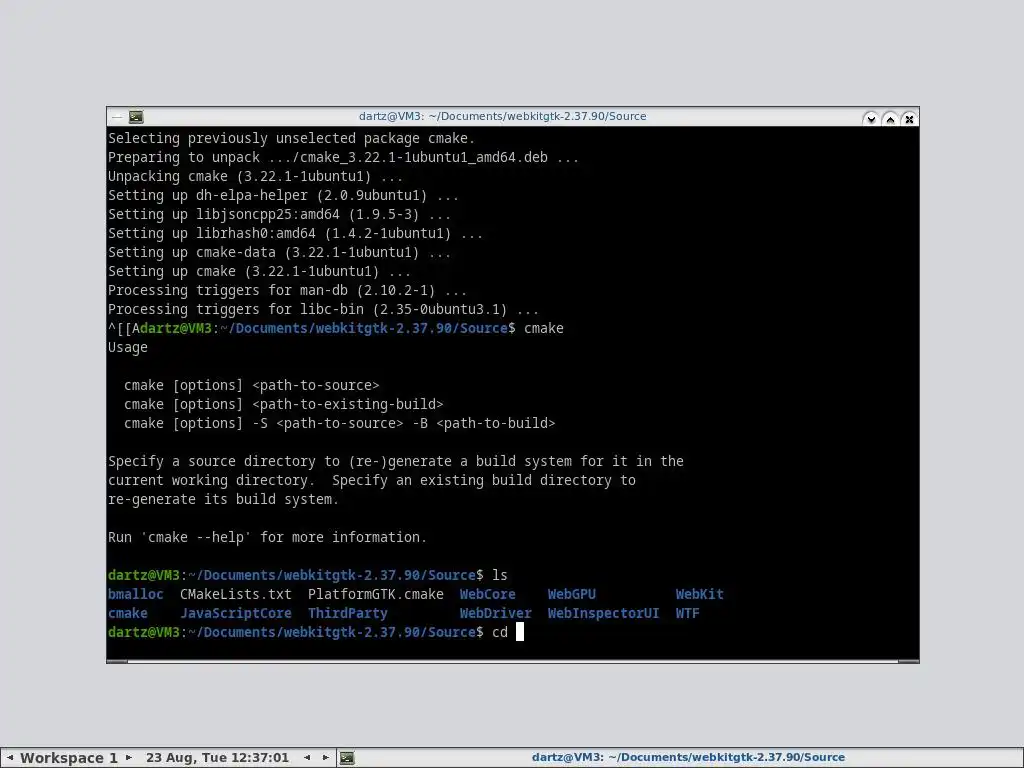Maximize terminal with the up-arrow button
The width and height of the screenshot is (1024, 768).
(889, 119)
